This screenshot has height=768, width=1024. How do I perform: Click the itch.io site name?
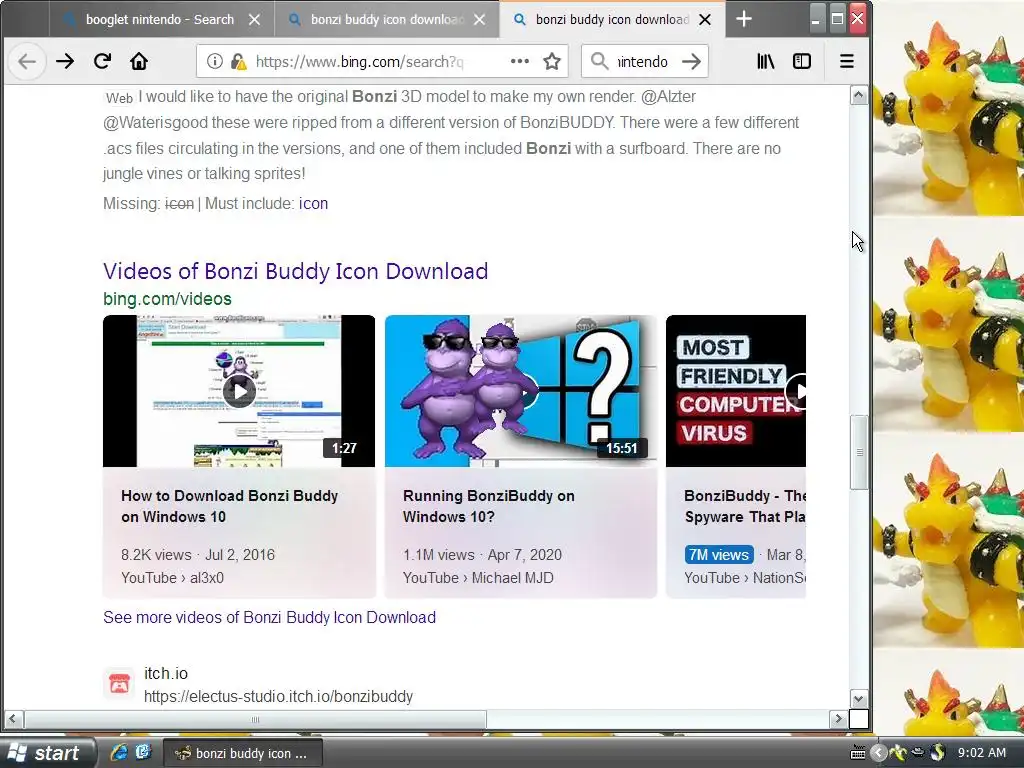[166, 673]
